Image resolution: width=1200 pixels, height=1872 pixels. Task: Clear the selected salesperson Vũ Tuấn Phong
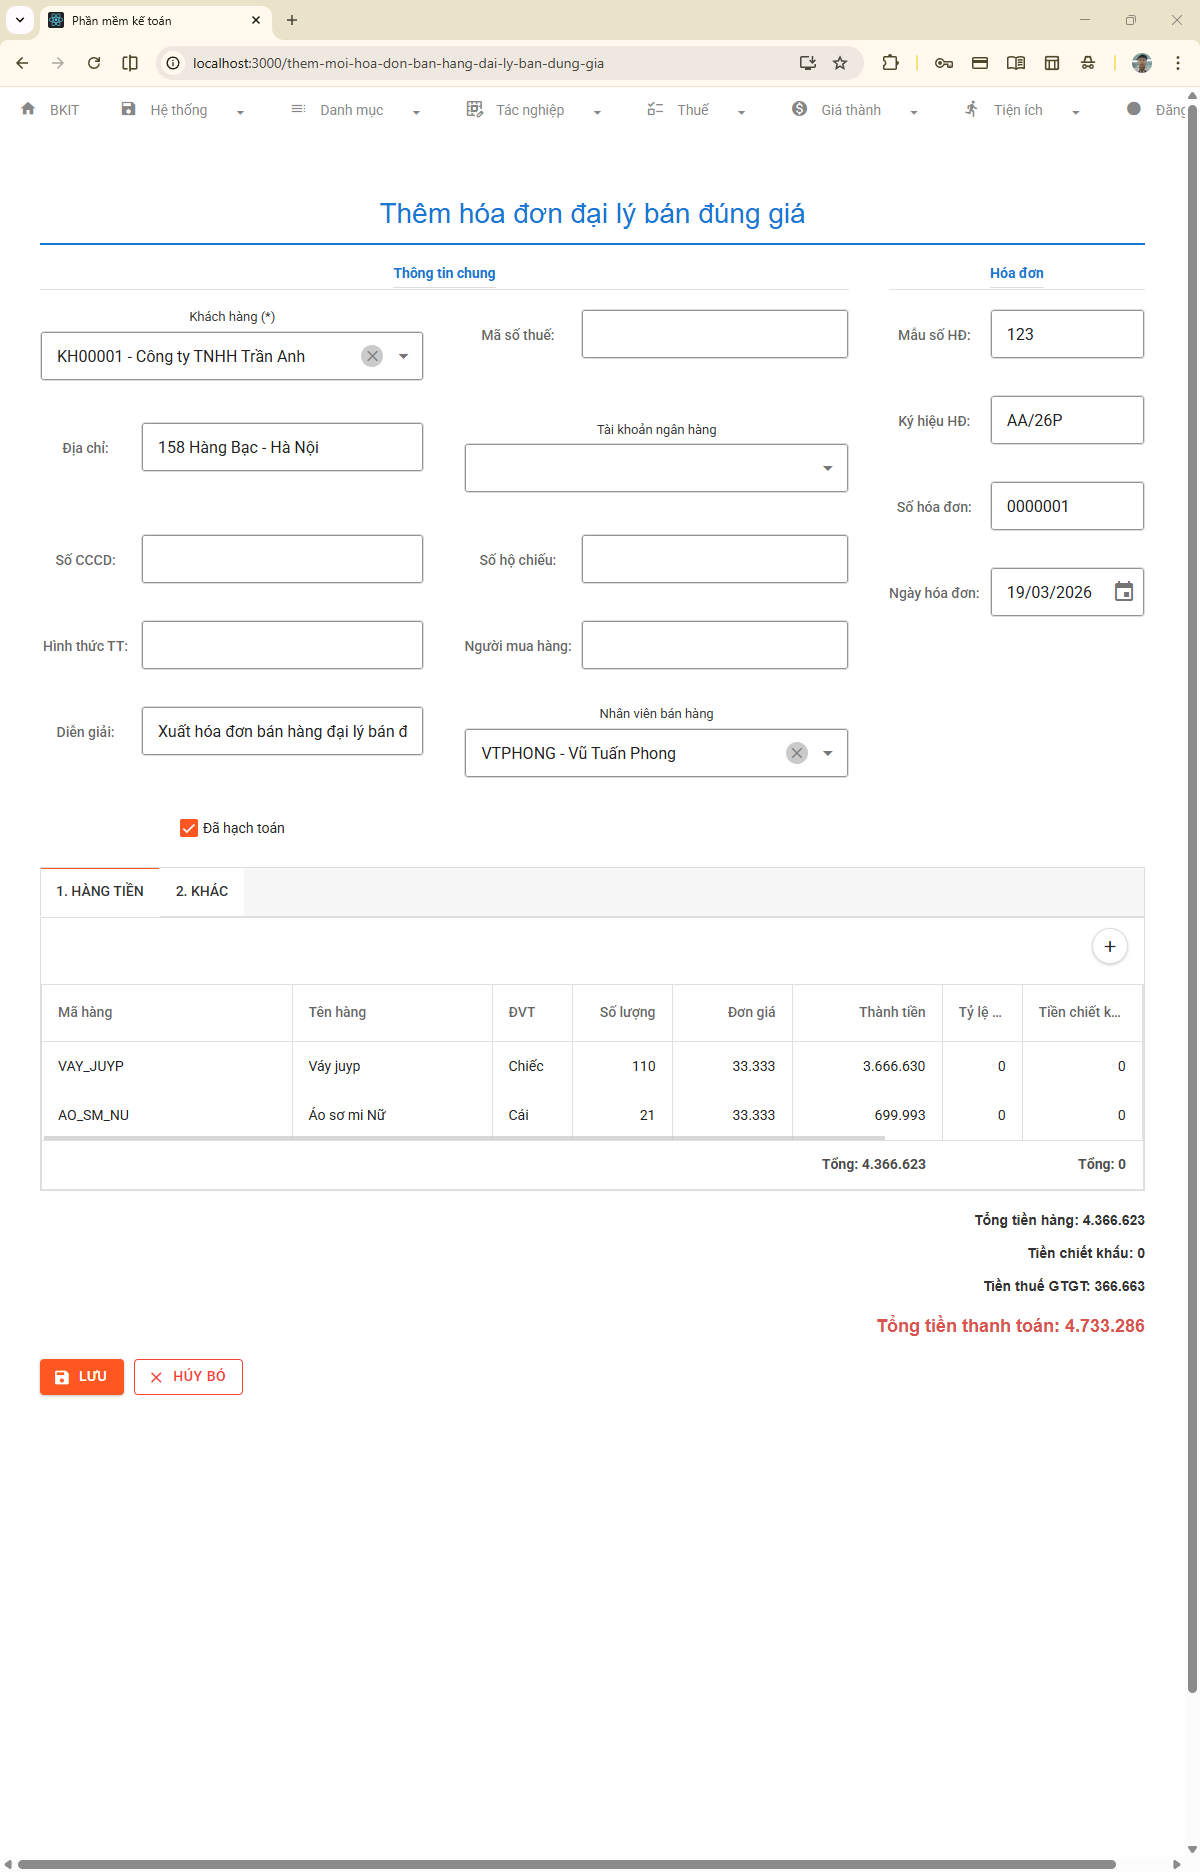pyautogui.click(x=796, y=753)
